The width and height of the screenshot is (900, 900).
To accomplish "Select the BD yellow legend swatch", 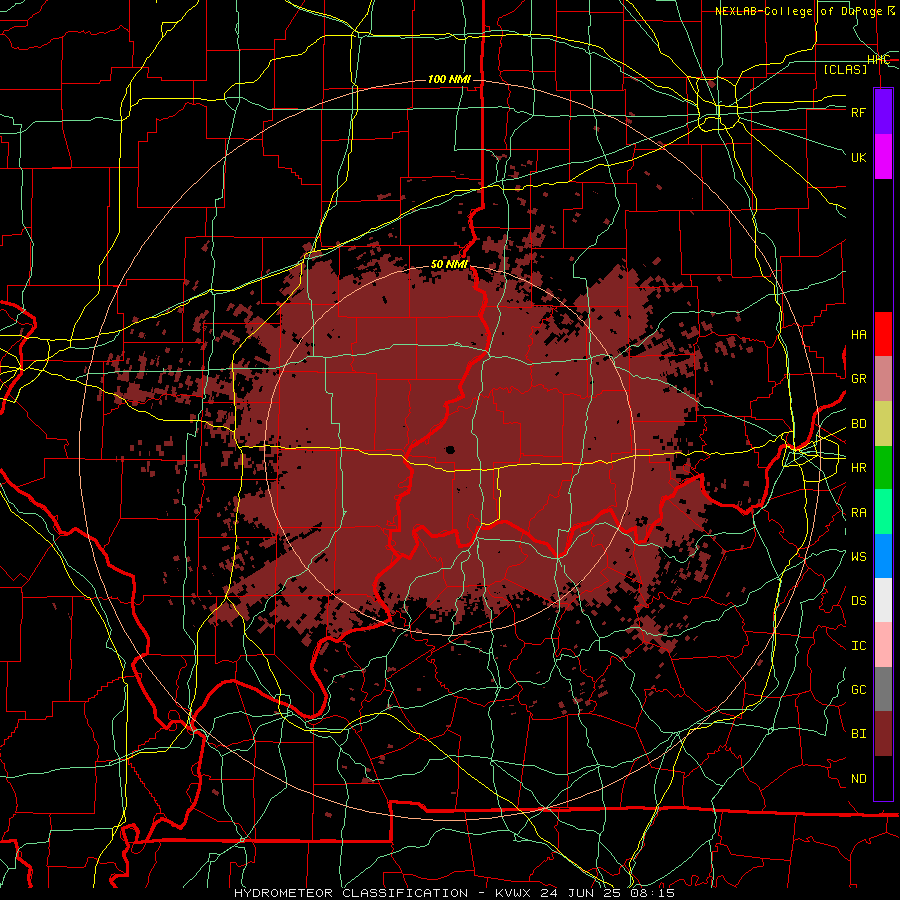I will tap(883, 423).
